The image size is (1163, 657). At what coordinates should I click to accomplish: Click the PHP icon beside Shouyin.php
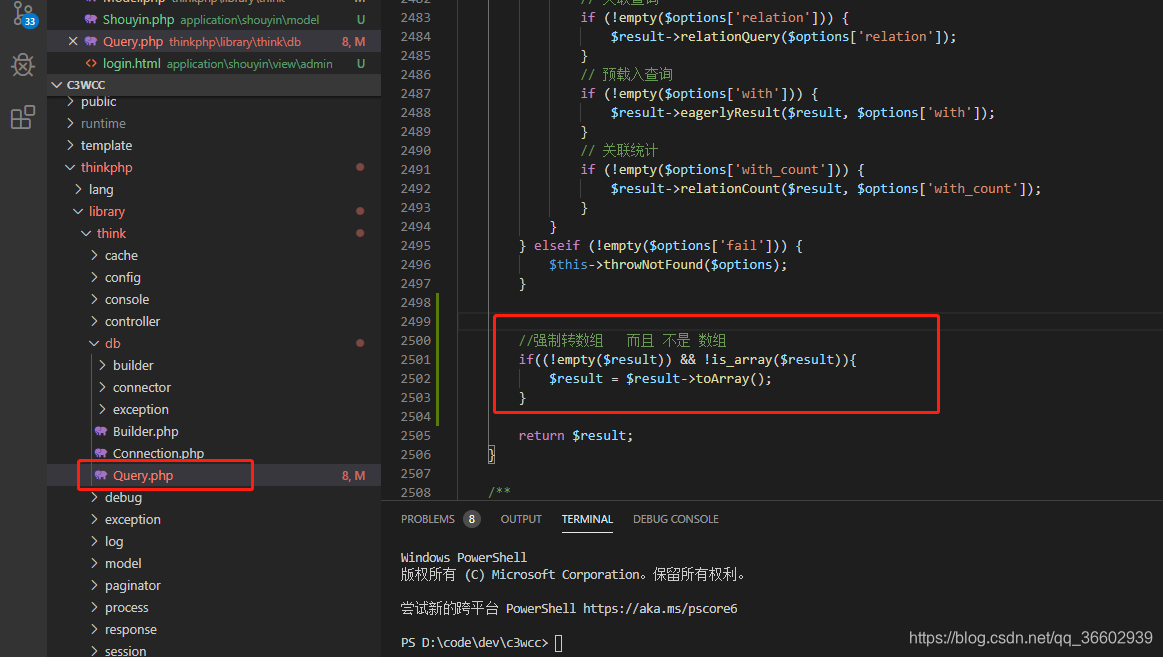89,18
